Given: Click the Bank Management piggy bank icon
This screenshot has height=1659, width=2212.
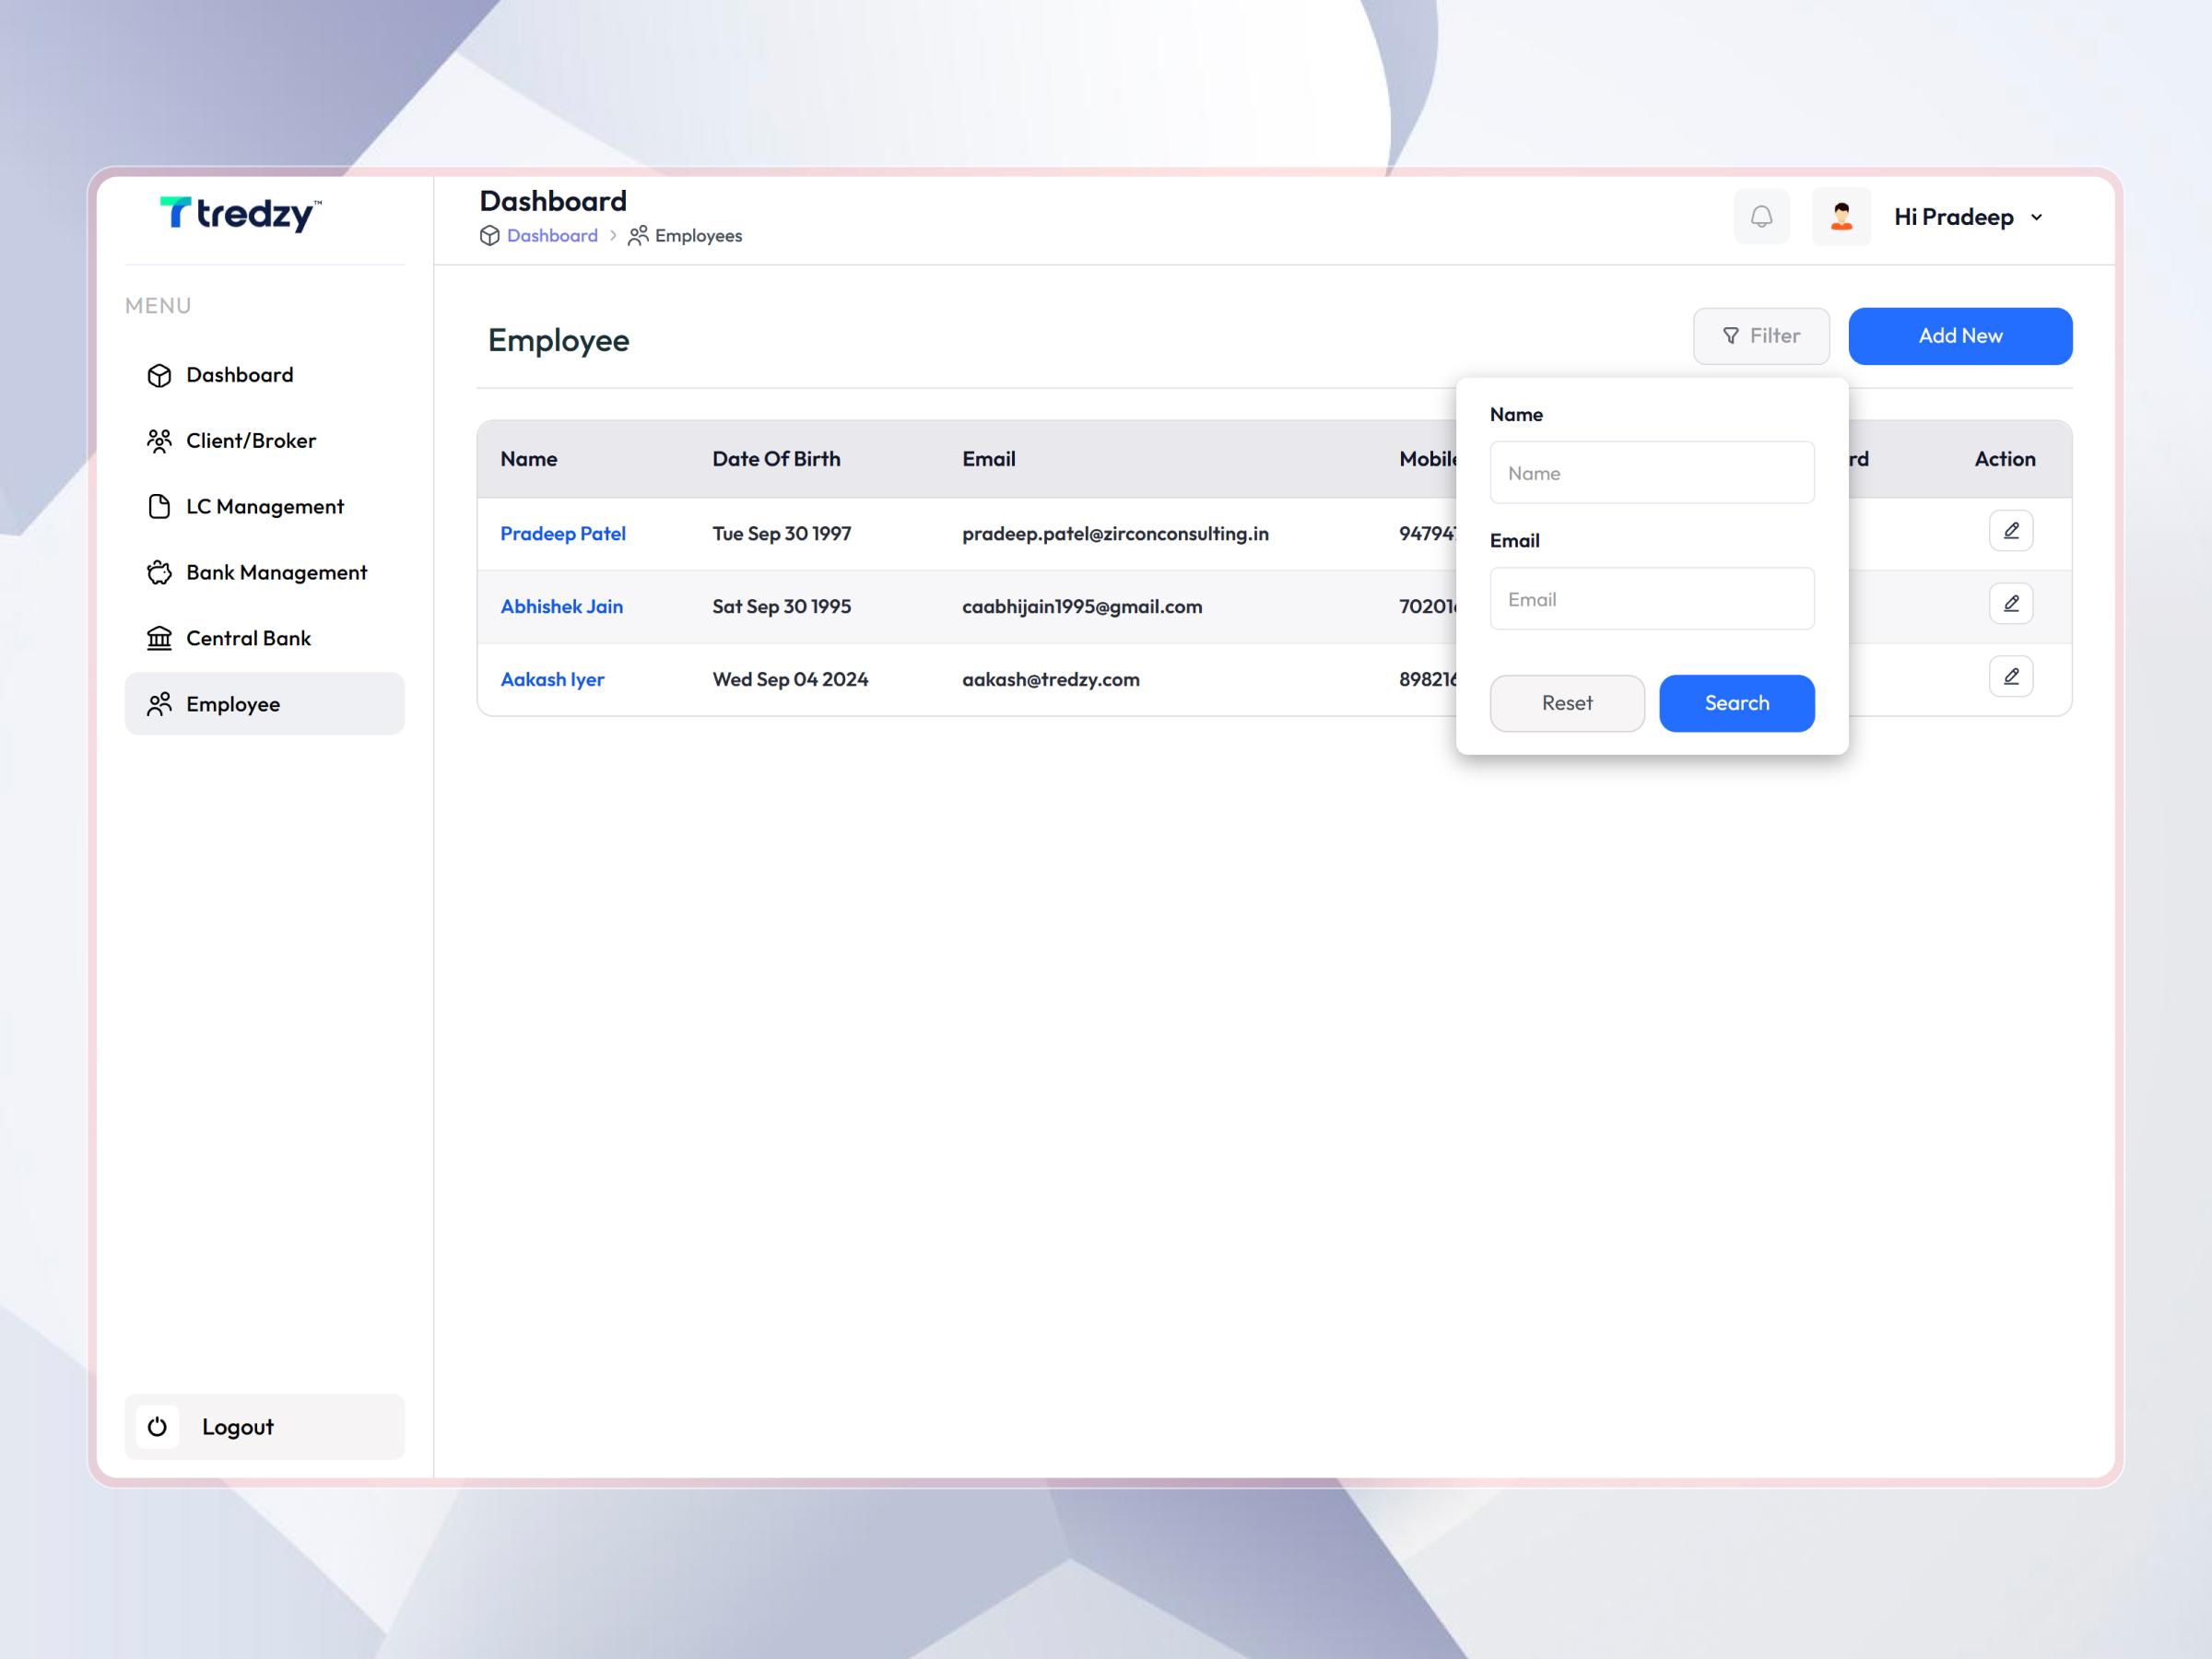Looking at the screenshot, I should click(160, 572).
